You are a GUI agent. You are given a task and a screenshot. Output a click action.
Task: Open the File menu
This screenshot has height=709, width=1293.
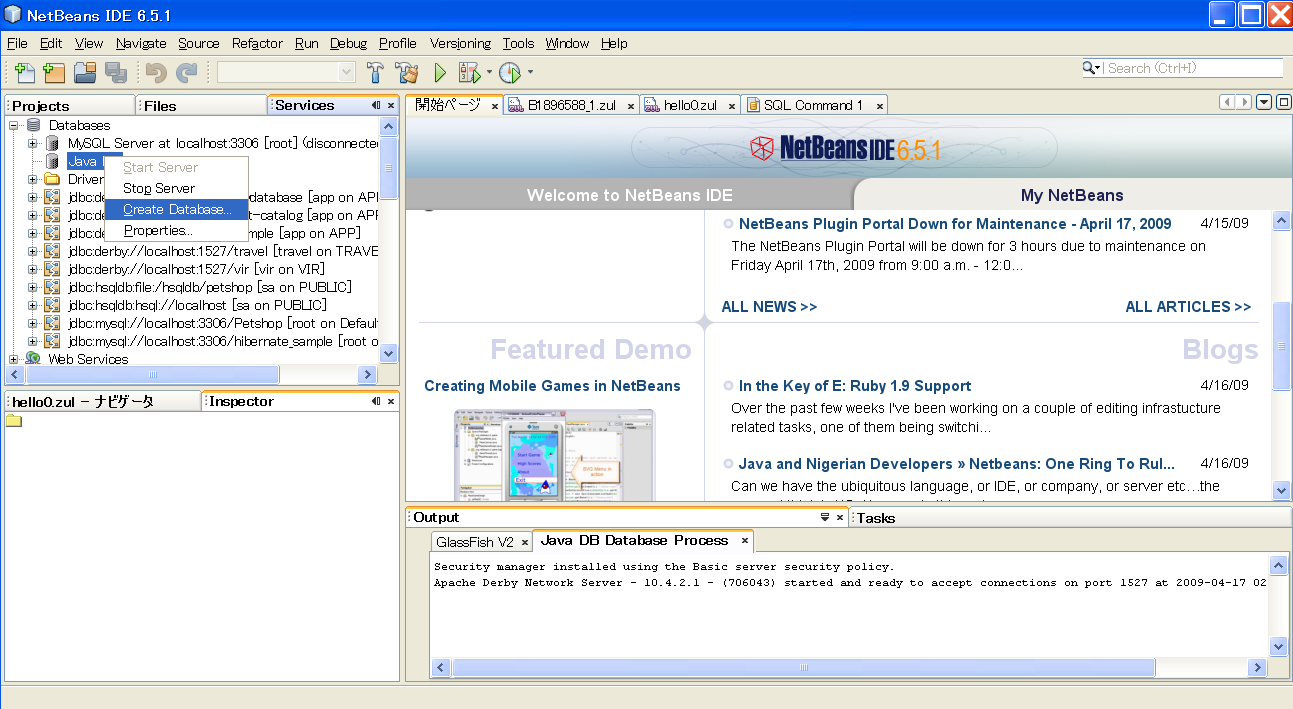[x=17, y=43]
